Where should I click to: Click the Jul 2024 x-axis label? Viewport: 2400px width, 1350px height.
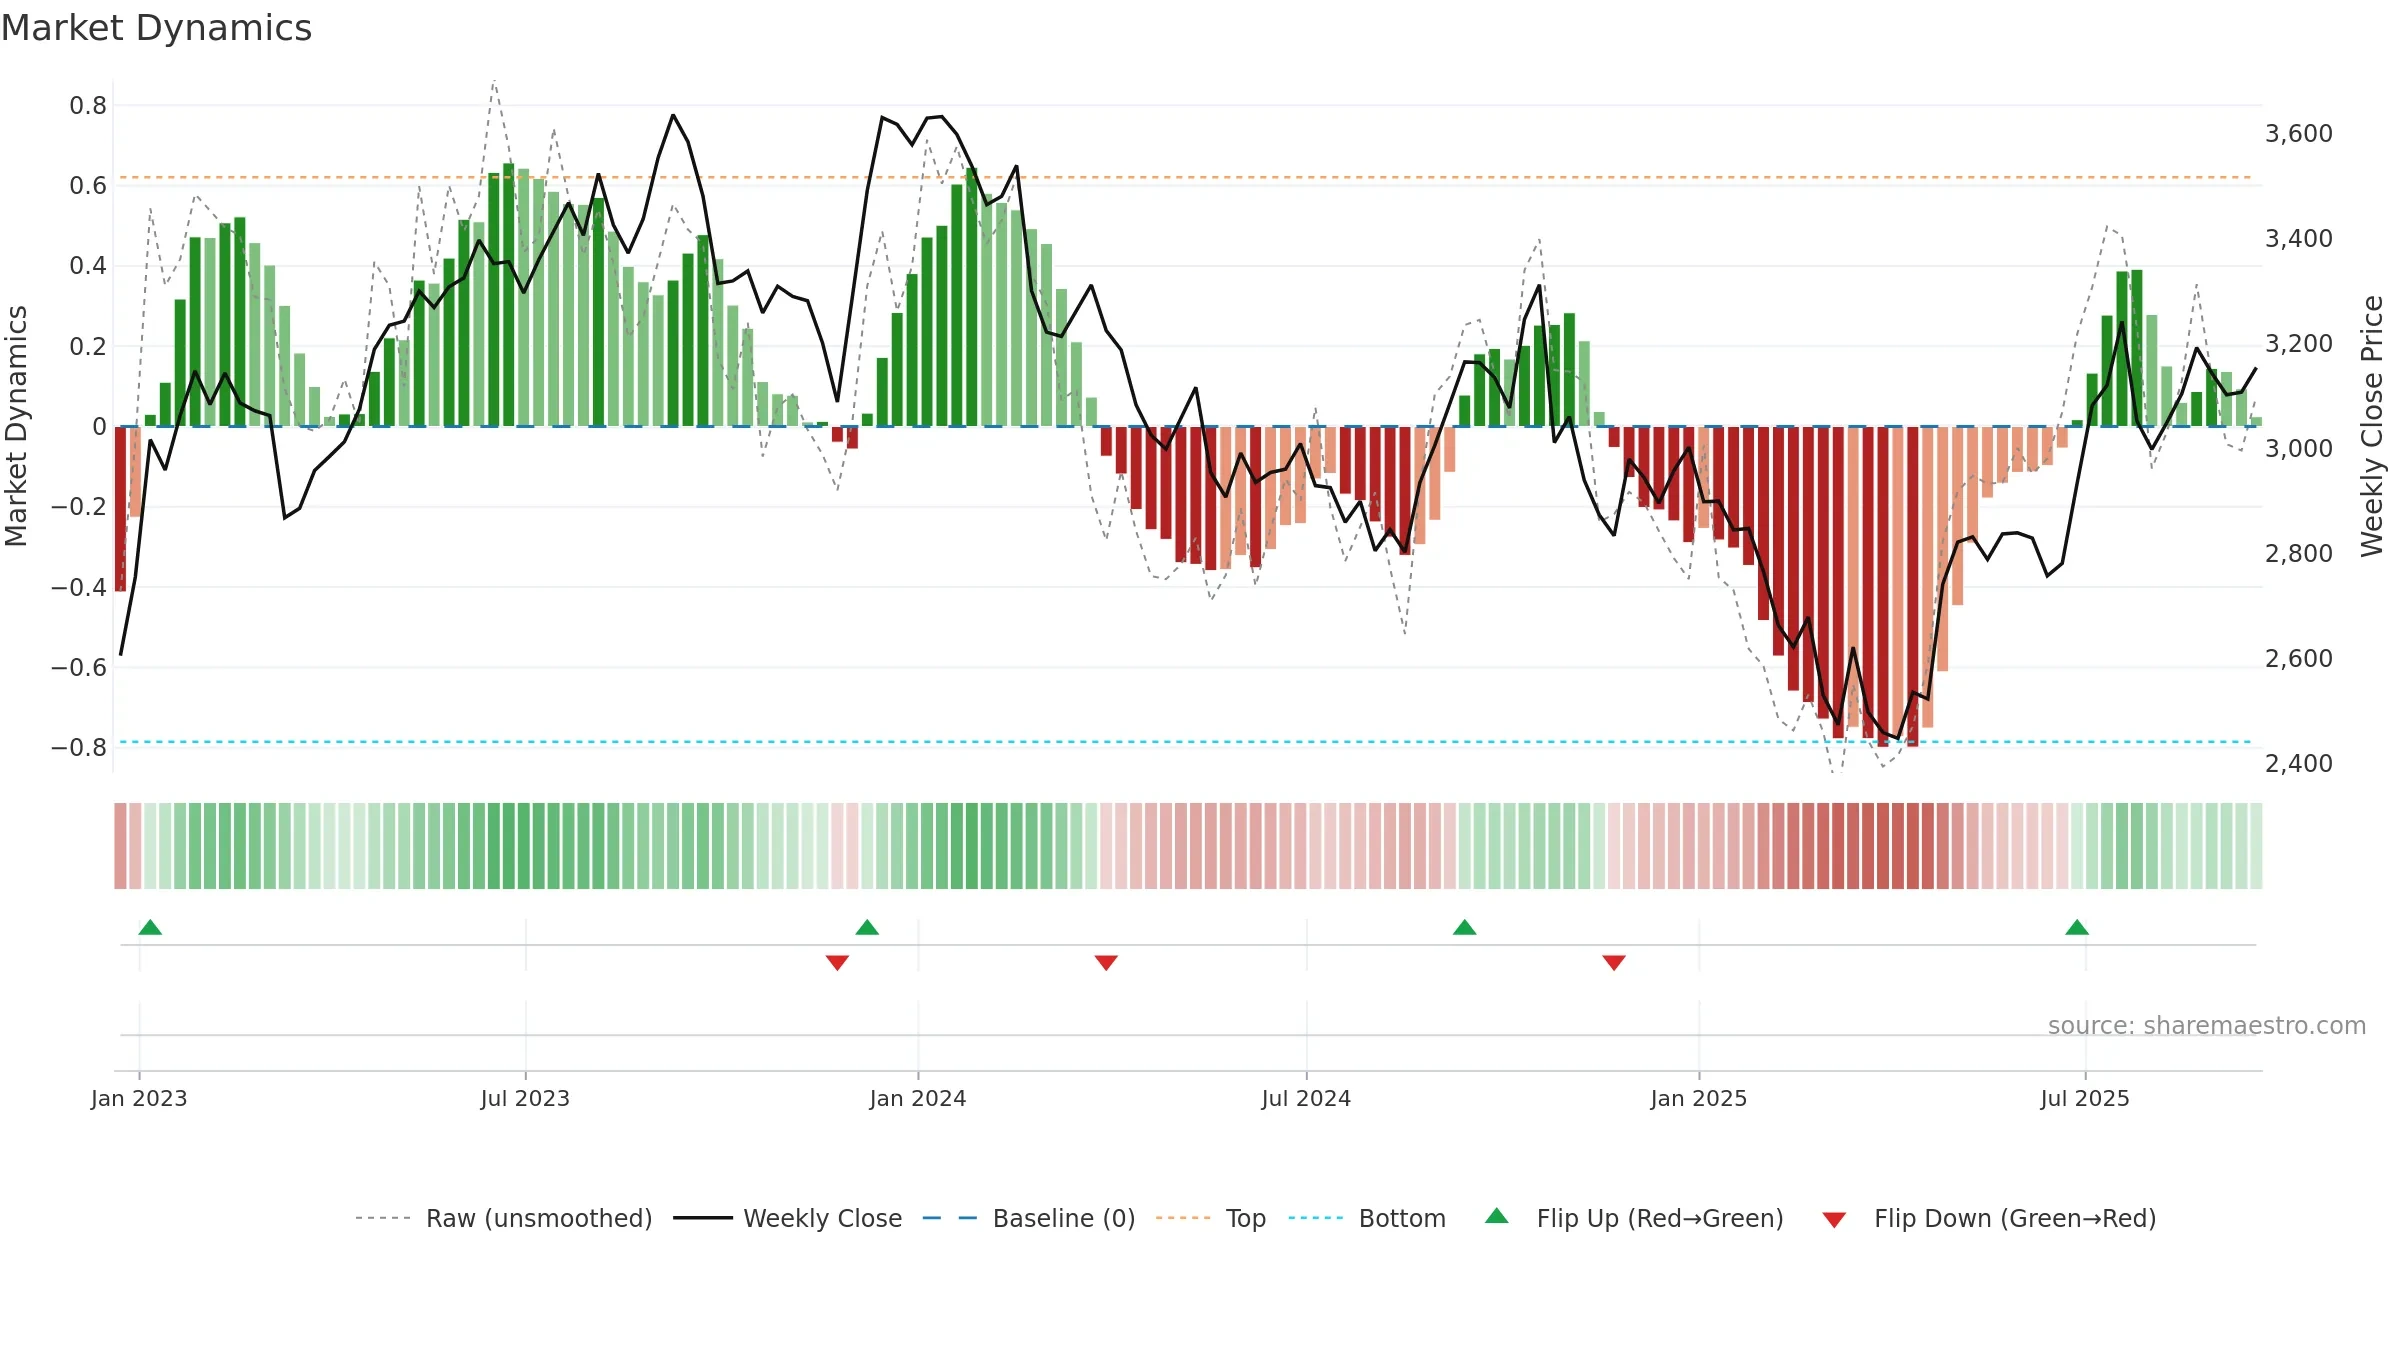(1306, 1098)
